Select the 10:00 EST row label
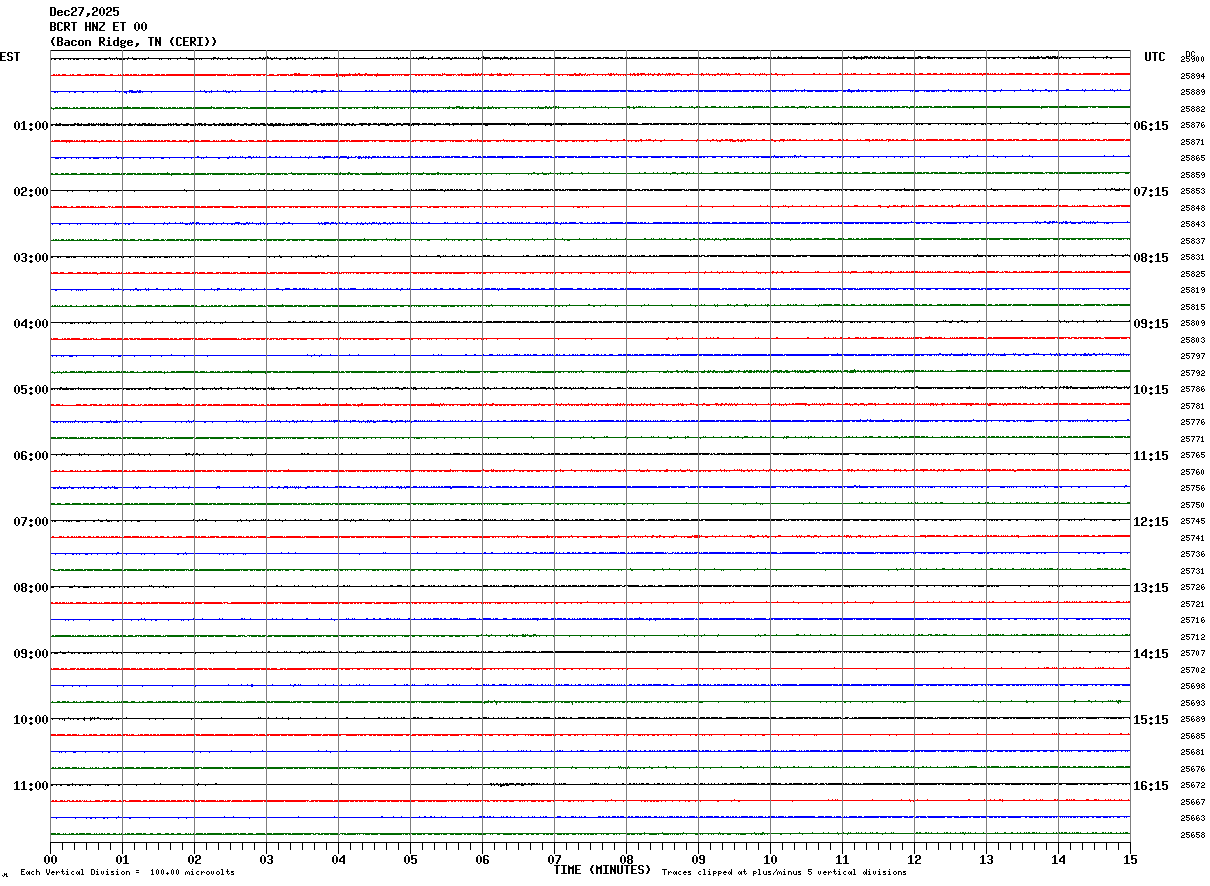The image size is (1210, 886). click(x=31, y=720)
